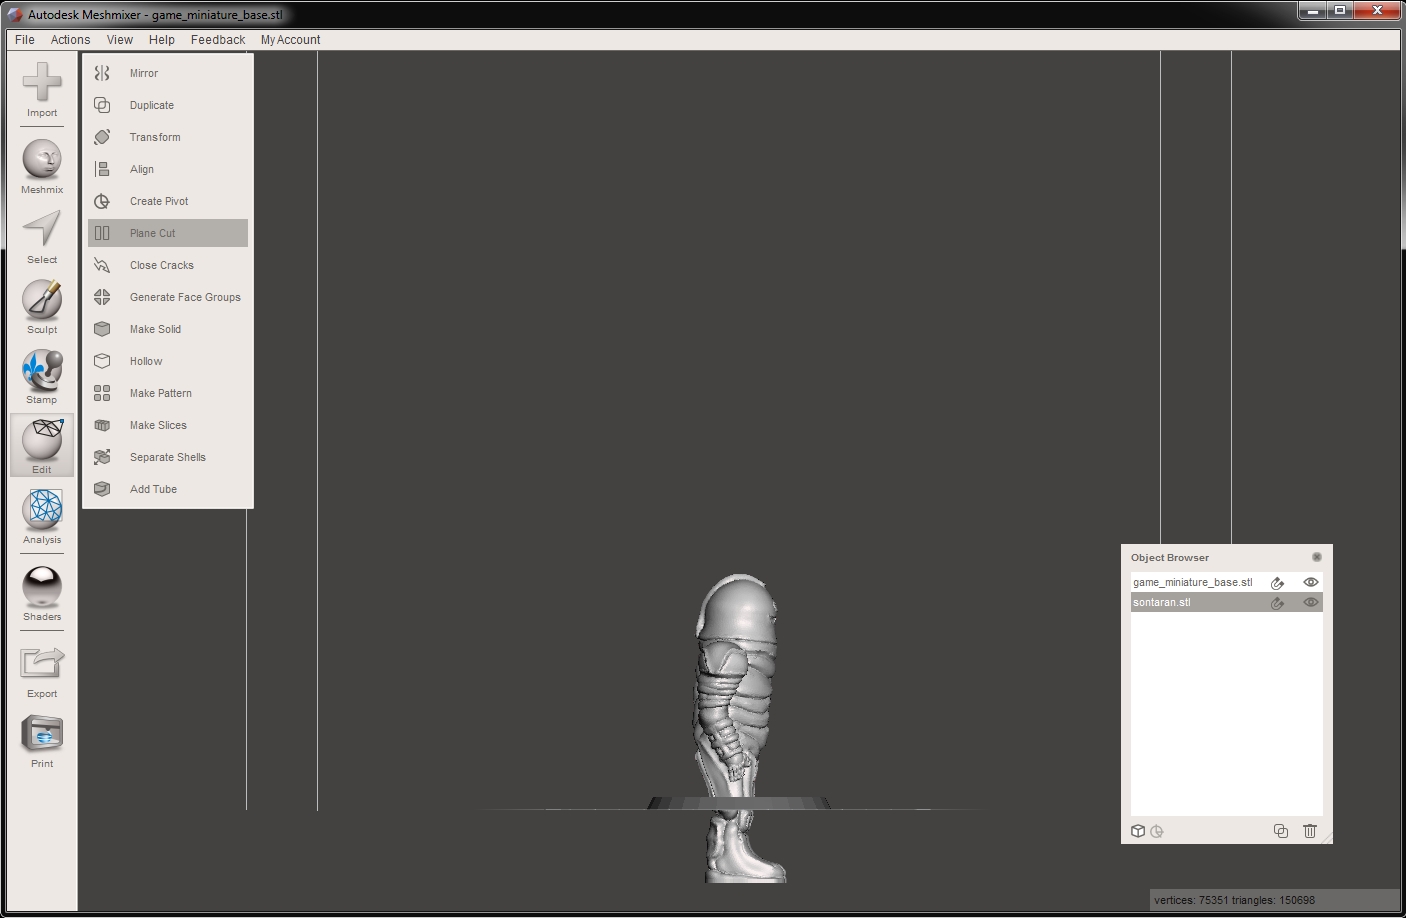The image size is (1406, 918).
Task: Open the Stamp tool
Action: coord(42,377)
